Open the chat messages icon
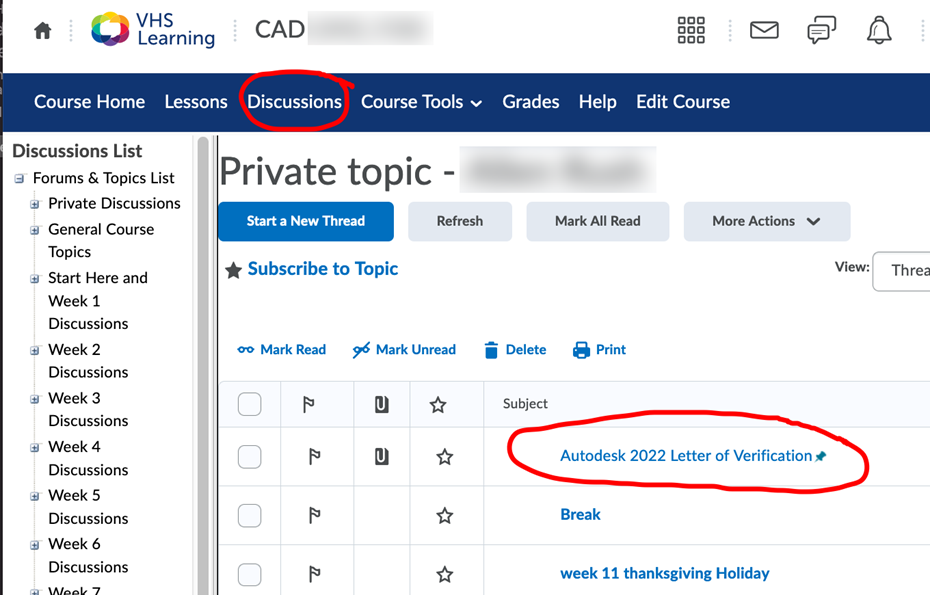The width and height of the screenshot is (930, 595). (821, 30)
